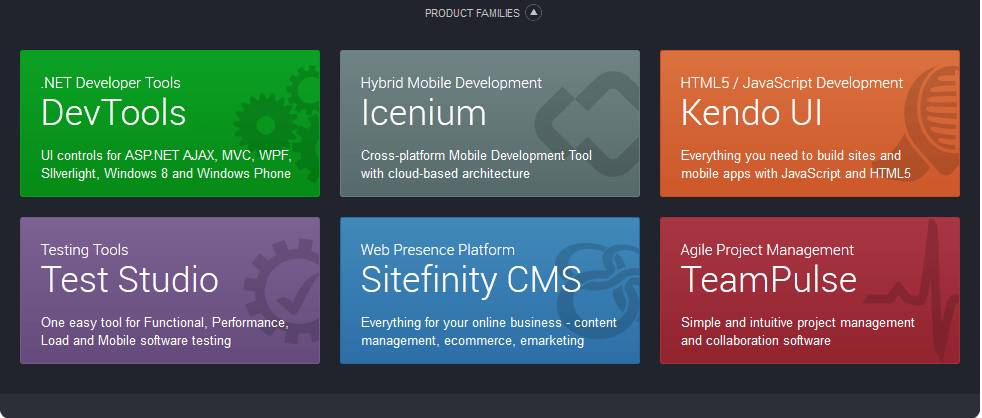Click the gears icon on DevTools tile
The image size is (982, 418).
pos(277,124)
